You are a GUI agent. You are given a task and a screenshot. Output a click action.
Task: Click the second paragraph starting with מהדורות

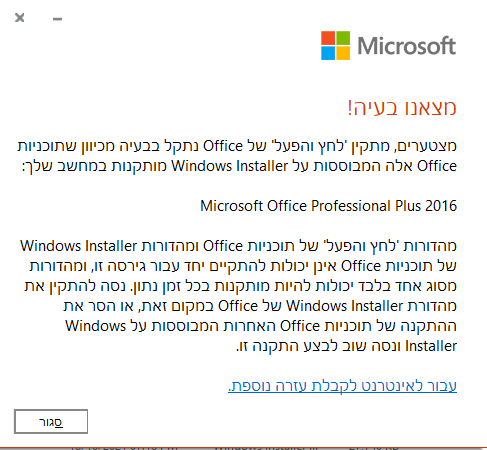(x=238, y=296)
